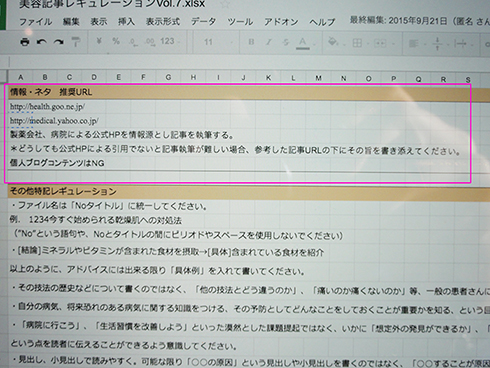Select the cell starting ・自分の病気、将来恐れのある

[250, 308]
